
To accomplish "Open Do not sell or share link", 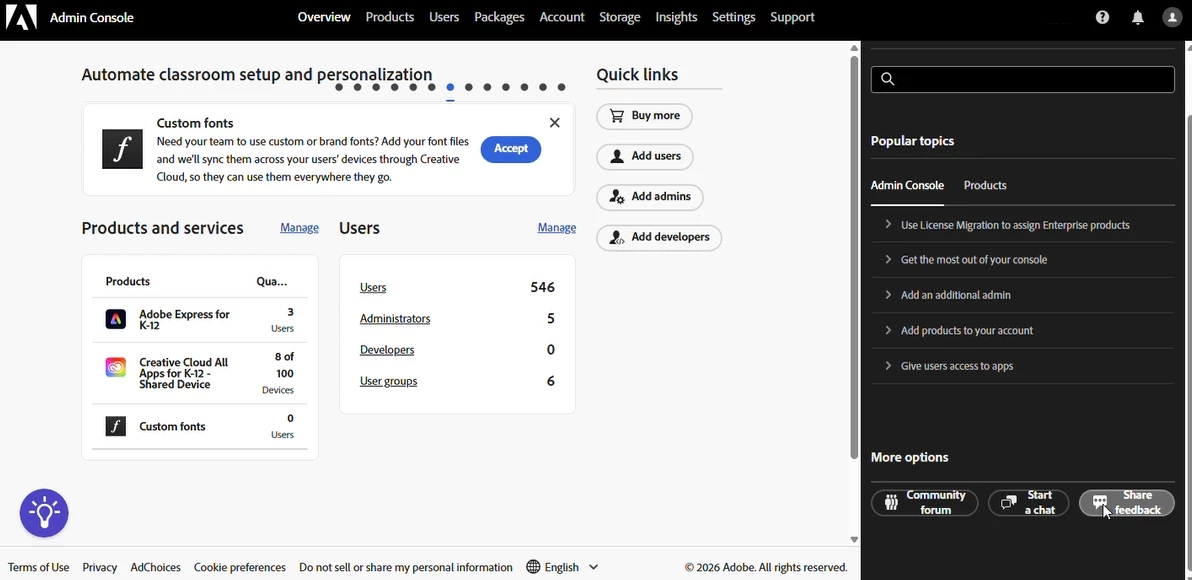I will 405,567.
